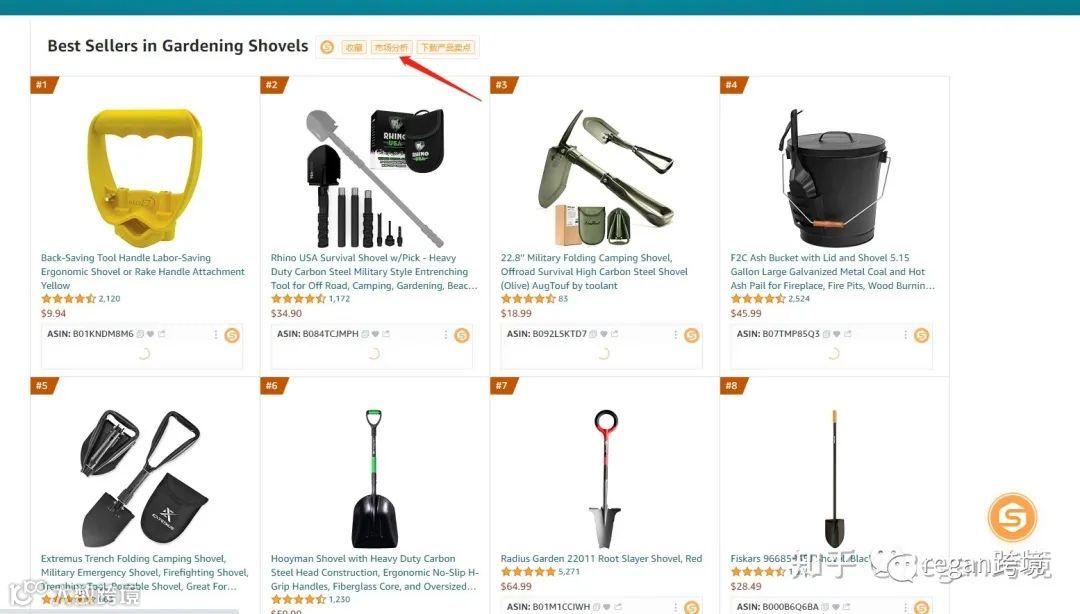Click the large floating orange S button
Viewport: 1080px width, 614px height.
click(x=1012, y=517)
